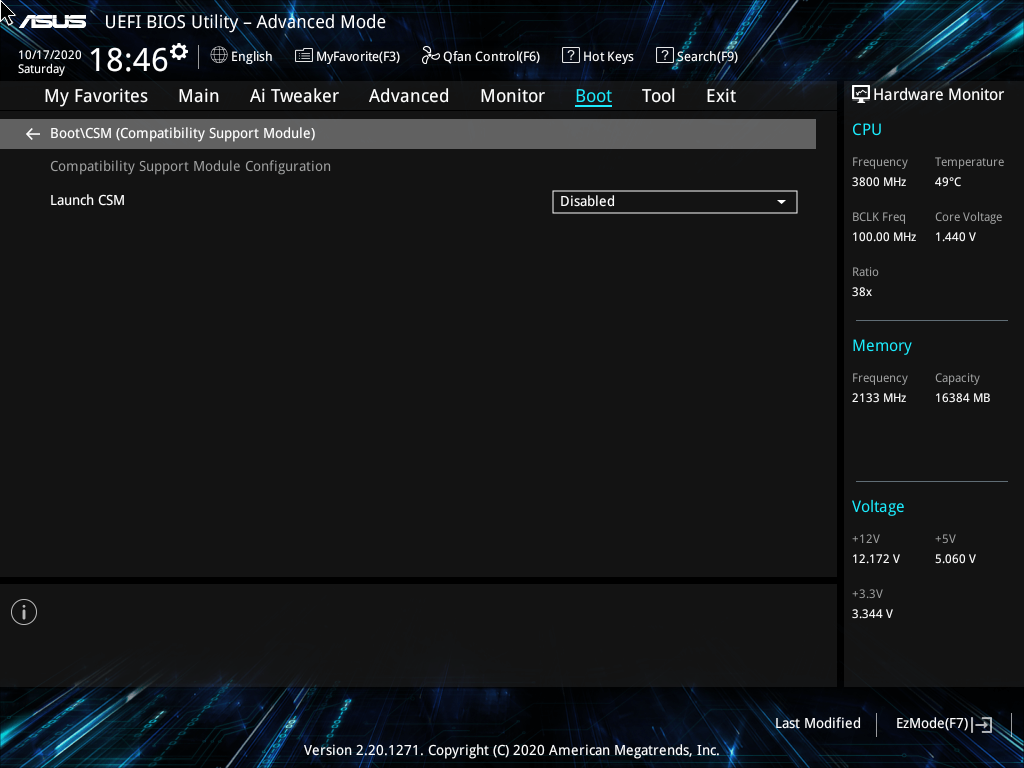This screenshot has width=1024, height=768.
Task: Click Boot\CSM breadcrumb title
Action: 183,133
